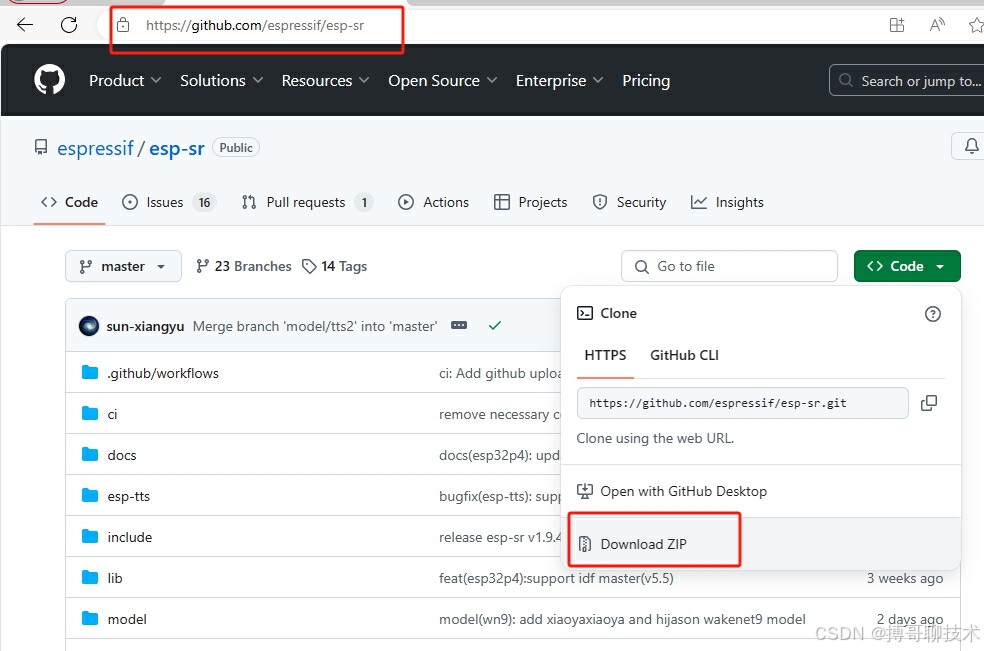The width and height of the screenshot is (984, 651).
Task: Click the docs folder icon
Action: point(90,455)
